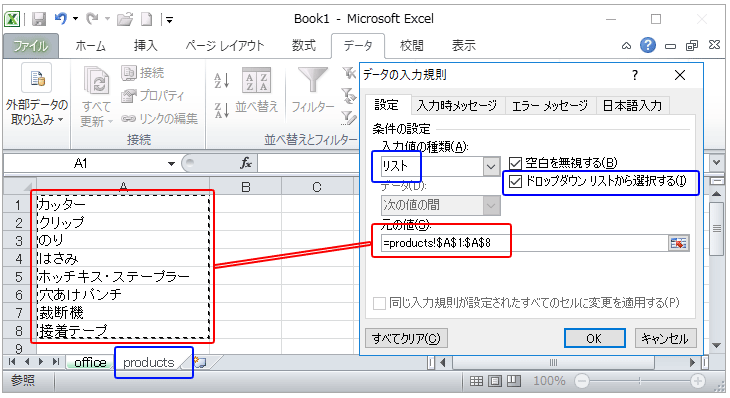Click the zoom slider handle
This screenshot has height=398, width=730.
click(640, 381)
